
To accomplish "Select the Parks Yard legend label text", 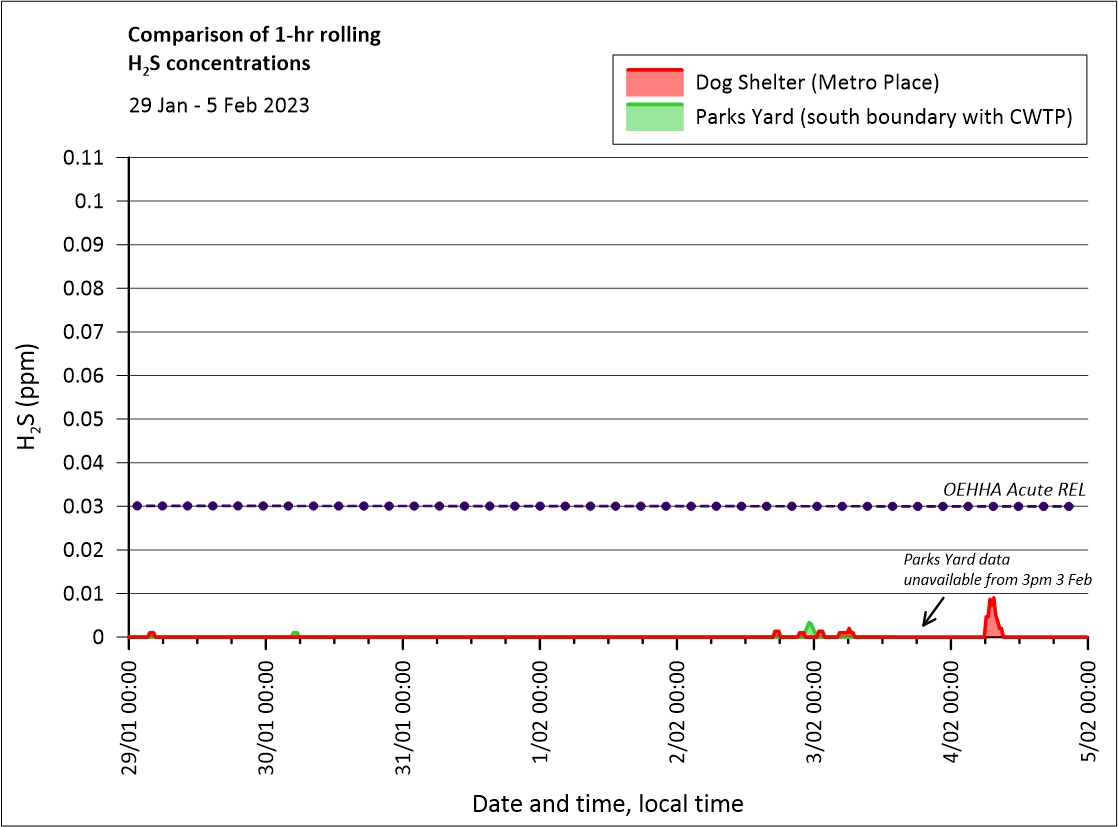I will pos(884,117).
